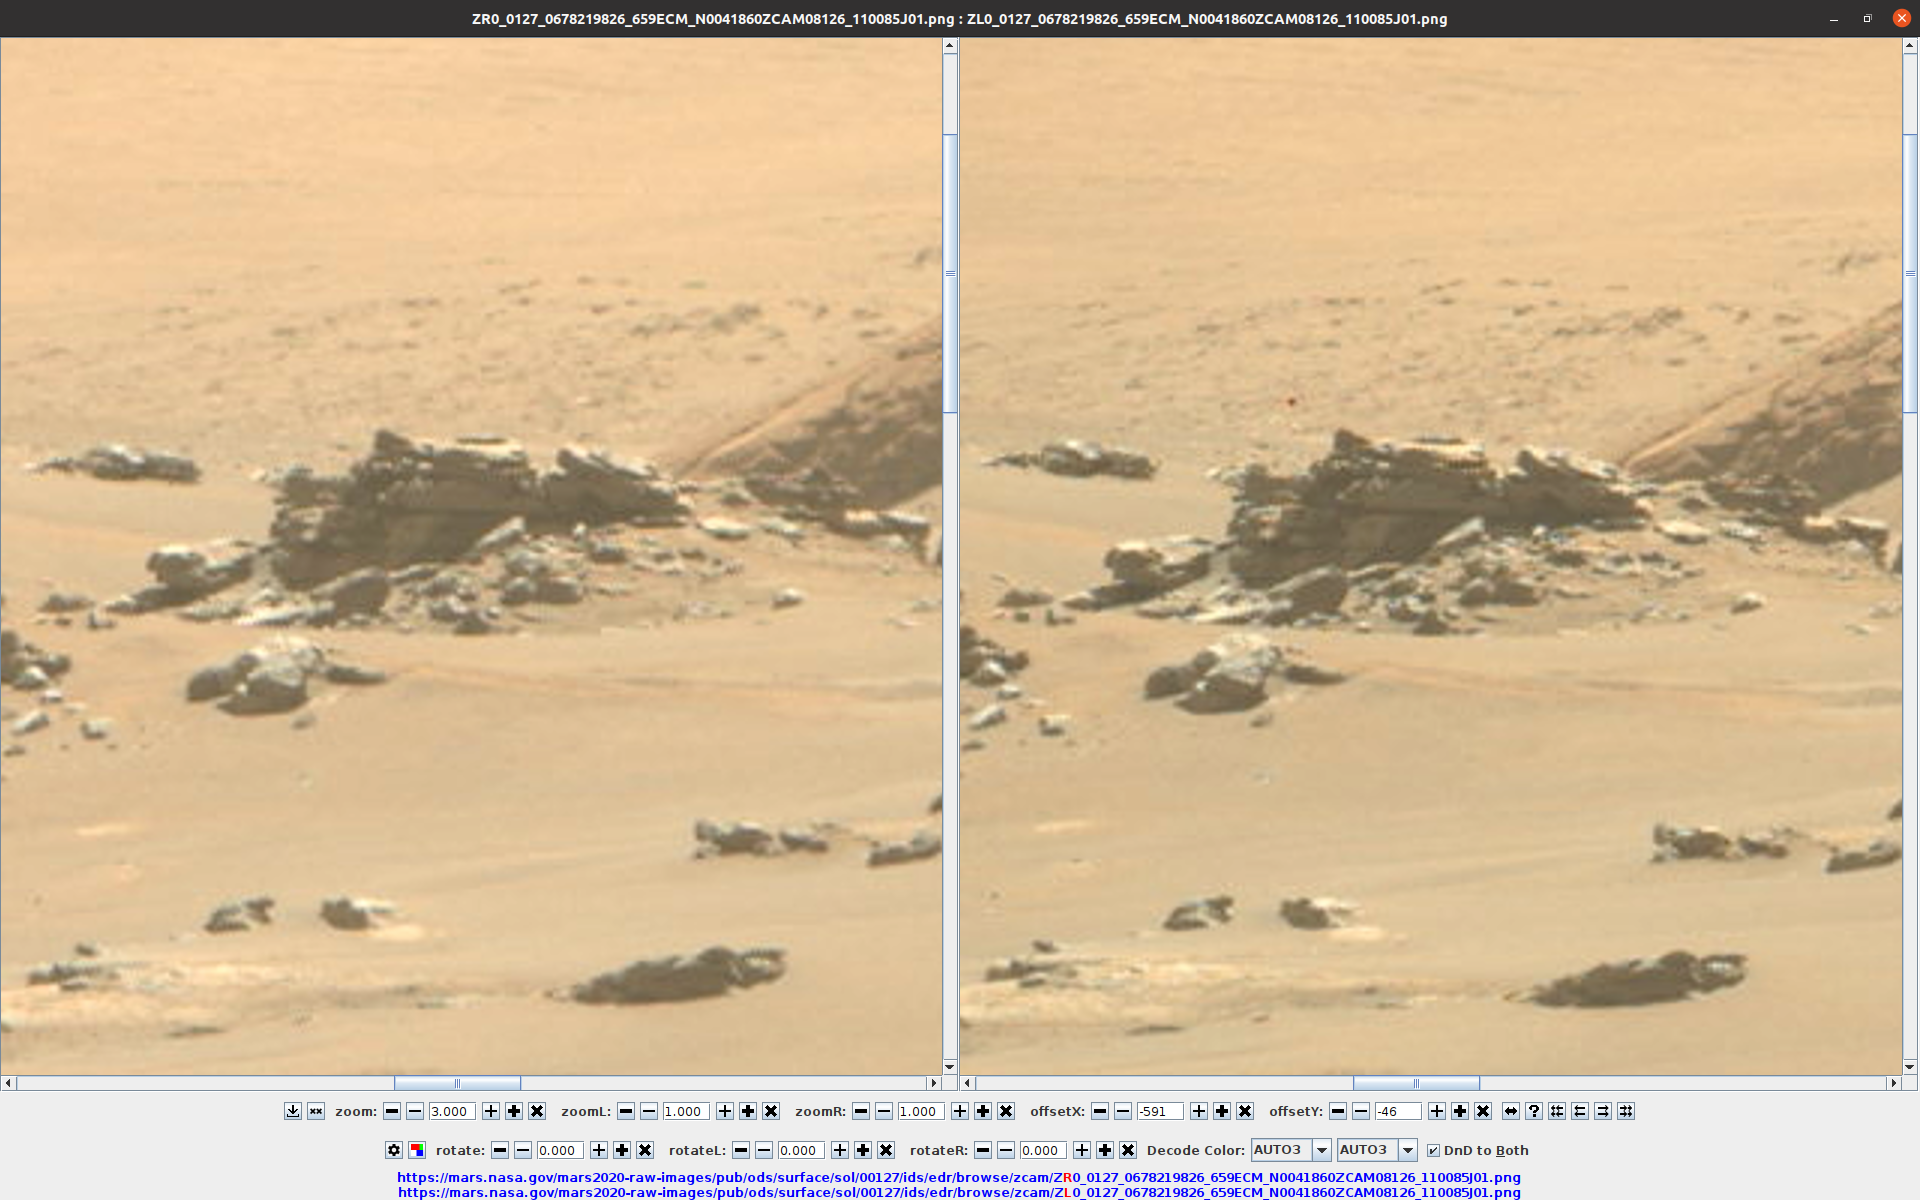1920x1200 pixels.
Task: Open the ZR0 right image URL link
Action: pos(958,1177)
